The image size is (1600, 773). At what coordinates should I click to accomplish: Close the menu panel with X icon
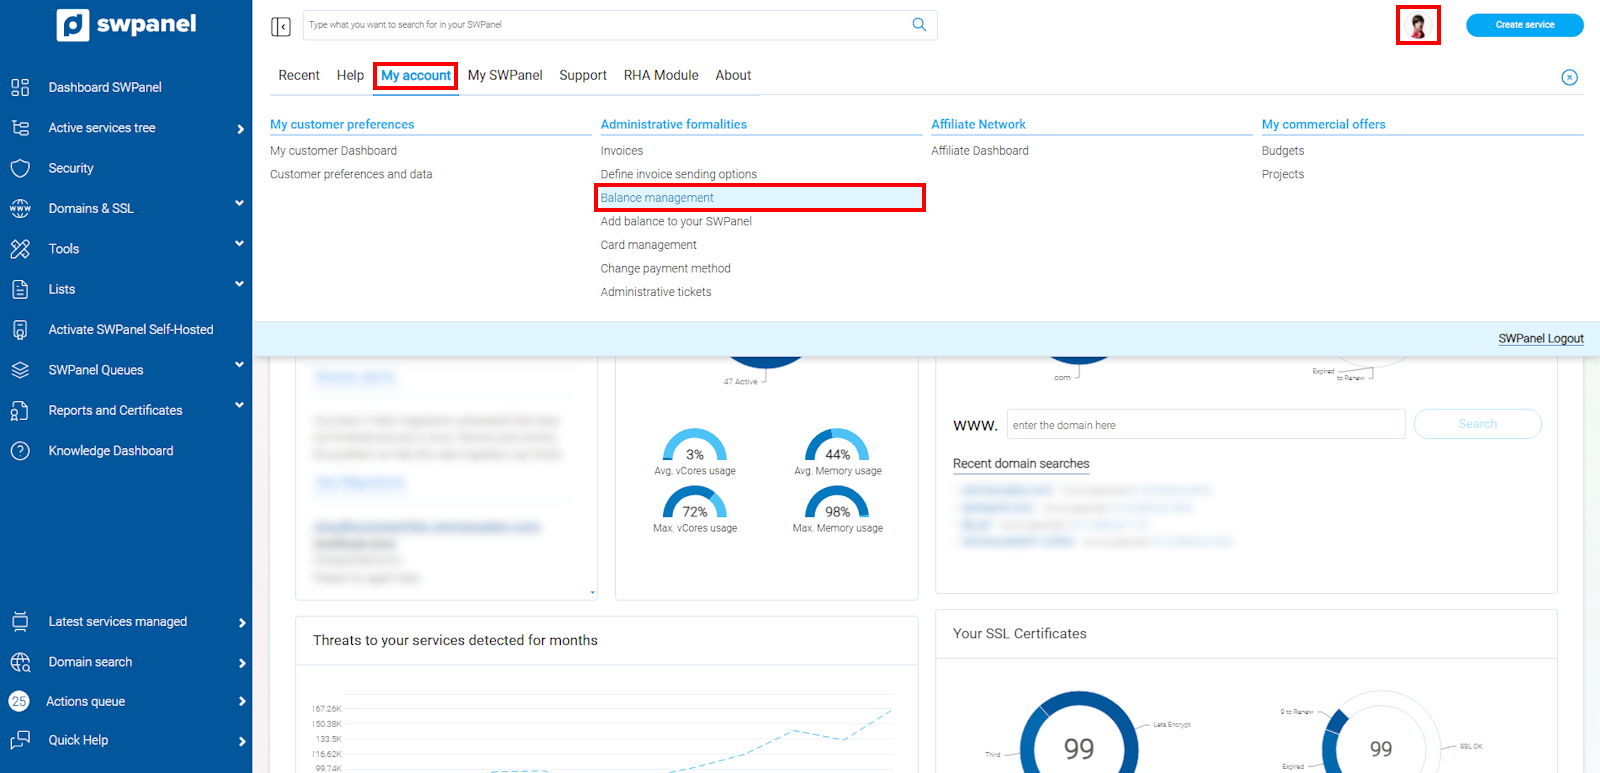tap(1570, 77)
